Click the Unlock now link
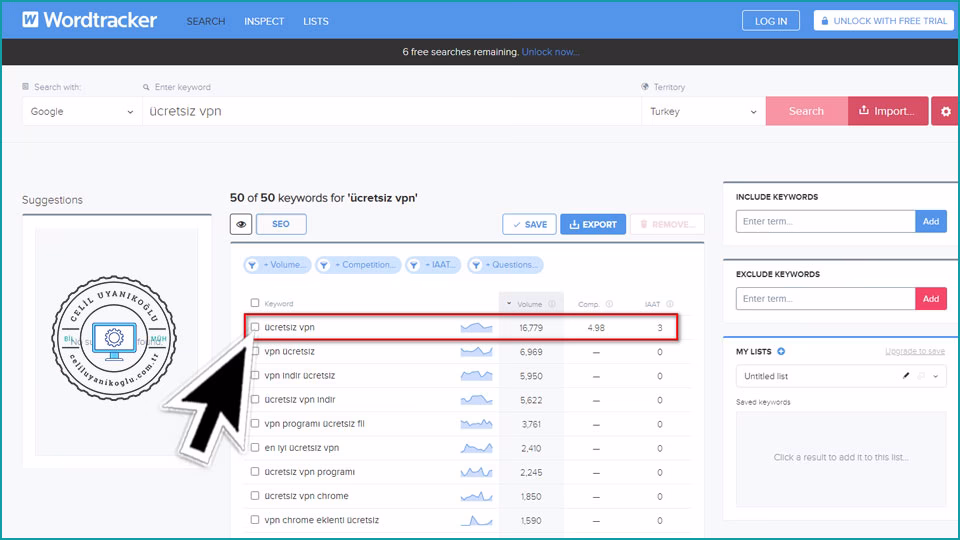The image size is (960, 540). point(550,52)
